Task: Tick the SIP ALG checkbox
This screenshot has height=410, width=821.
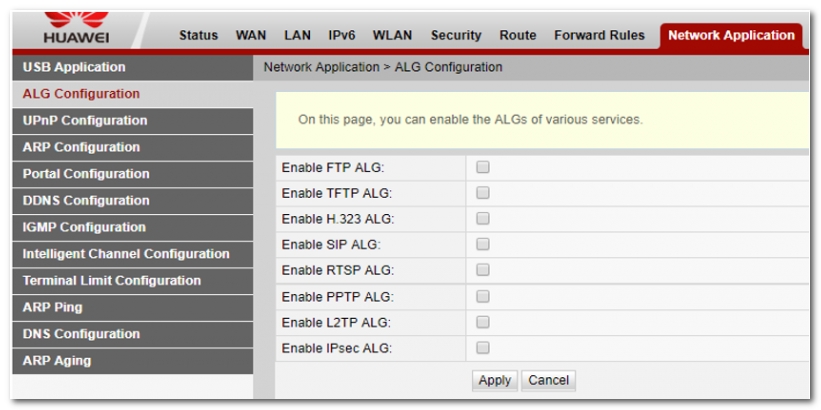Action: [483, 244]
